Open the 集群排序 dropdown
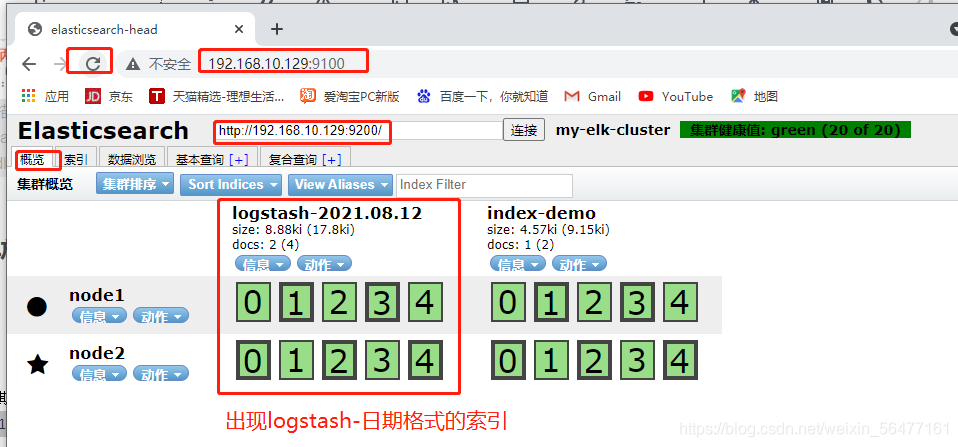The width and height of the screenshot is (958, 447). (135, 184)
